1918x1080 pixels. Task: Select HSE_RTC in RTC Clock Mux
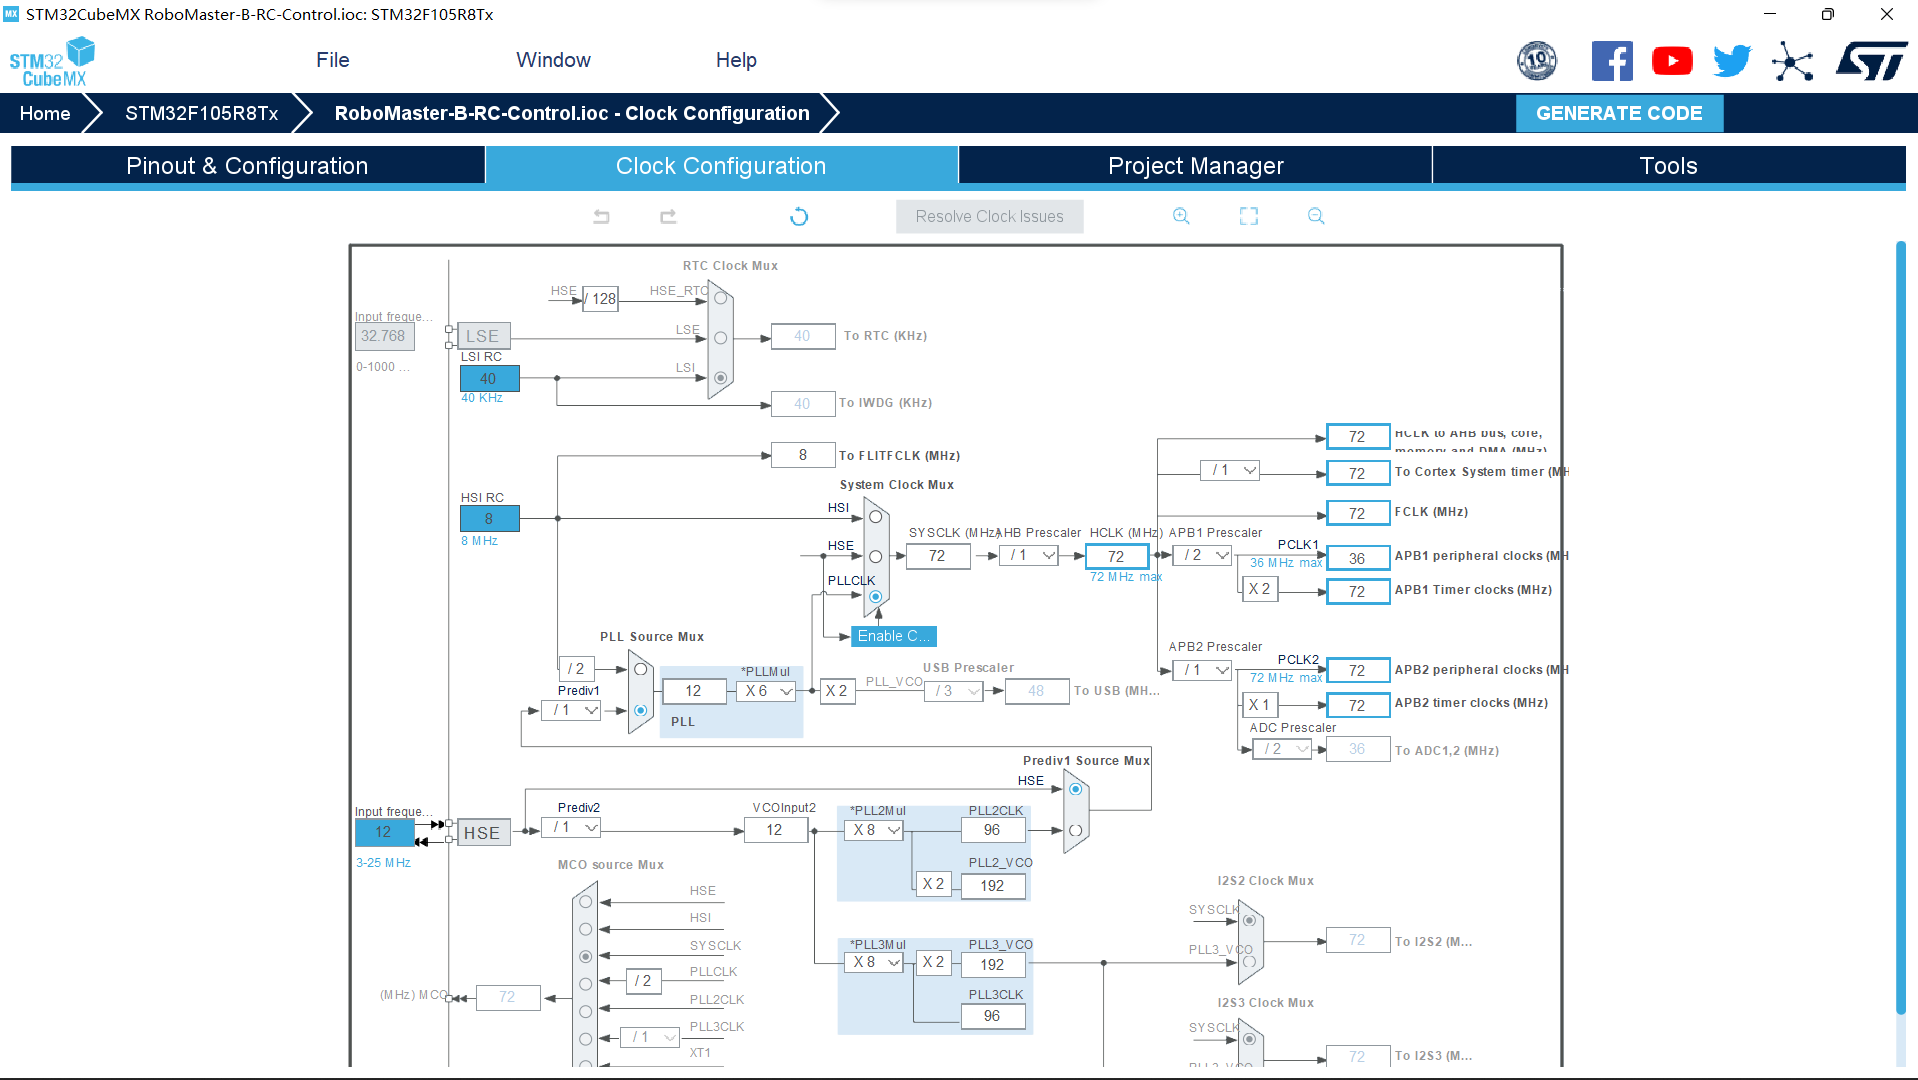coord(720,298)
